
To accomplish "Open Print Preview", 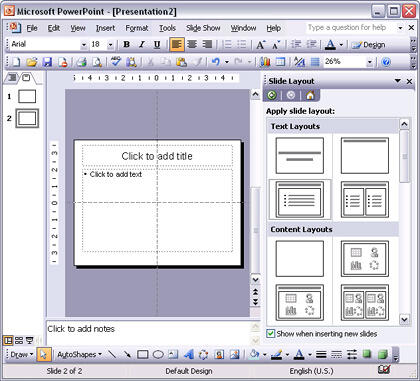I will pos(97,62).
